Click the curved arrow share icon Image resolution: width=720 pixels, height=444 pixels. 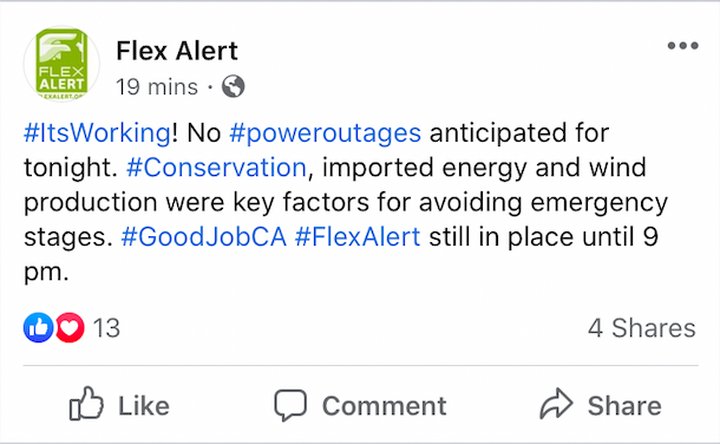[x=556, y=404]
